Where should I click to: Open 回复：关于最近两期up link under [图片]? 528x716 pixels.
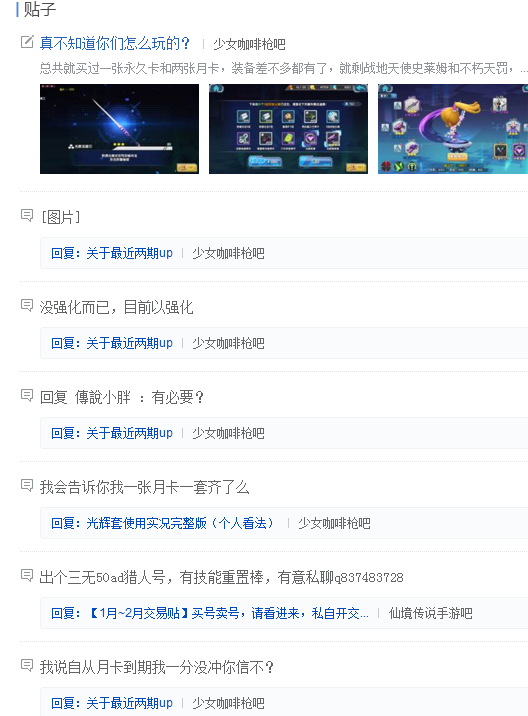pos(112,253)
